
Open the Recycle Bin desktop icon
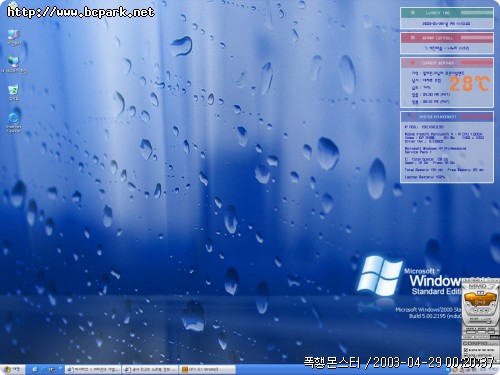[x=13, y=93]
